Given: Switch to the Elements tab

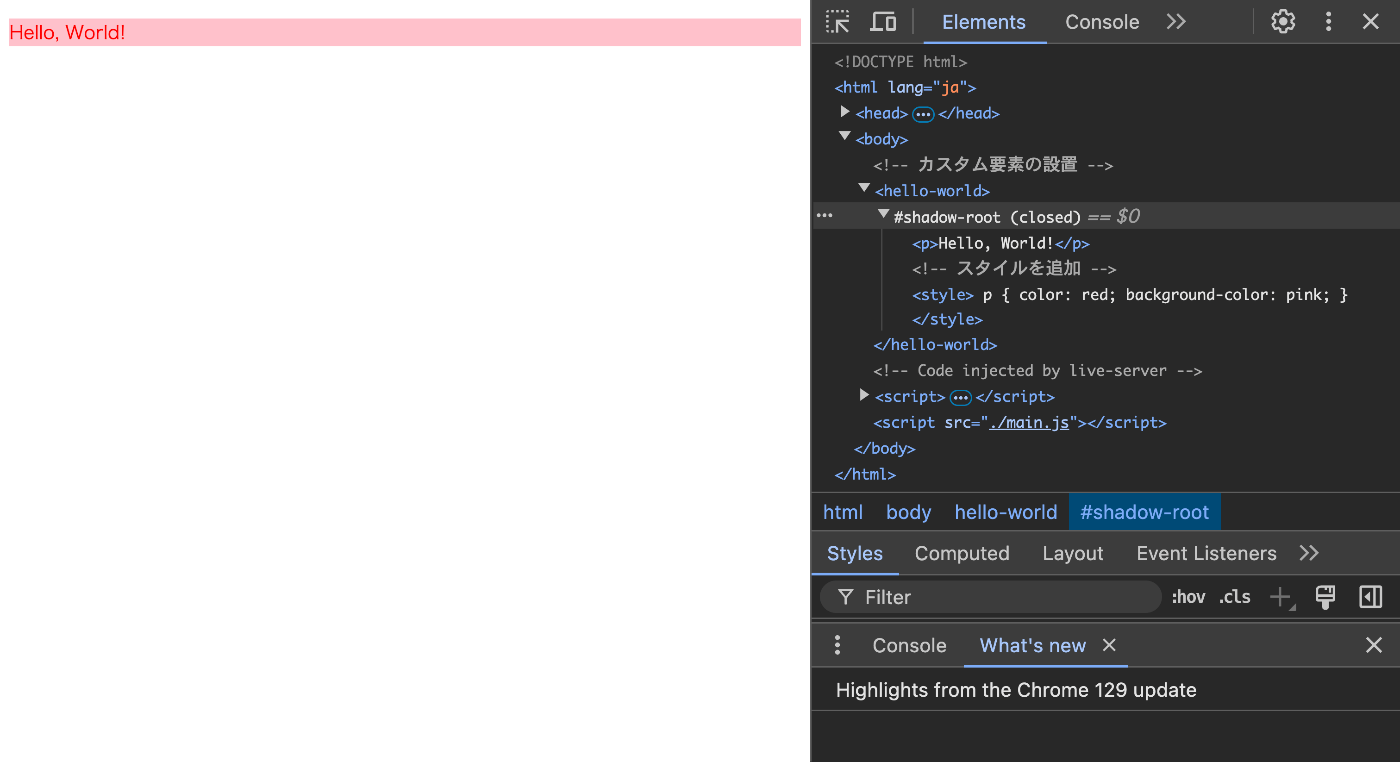Looking at the screenshot, I should (984, 22).
